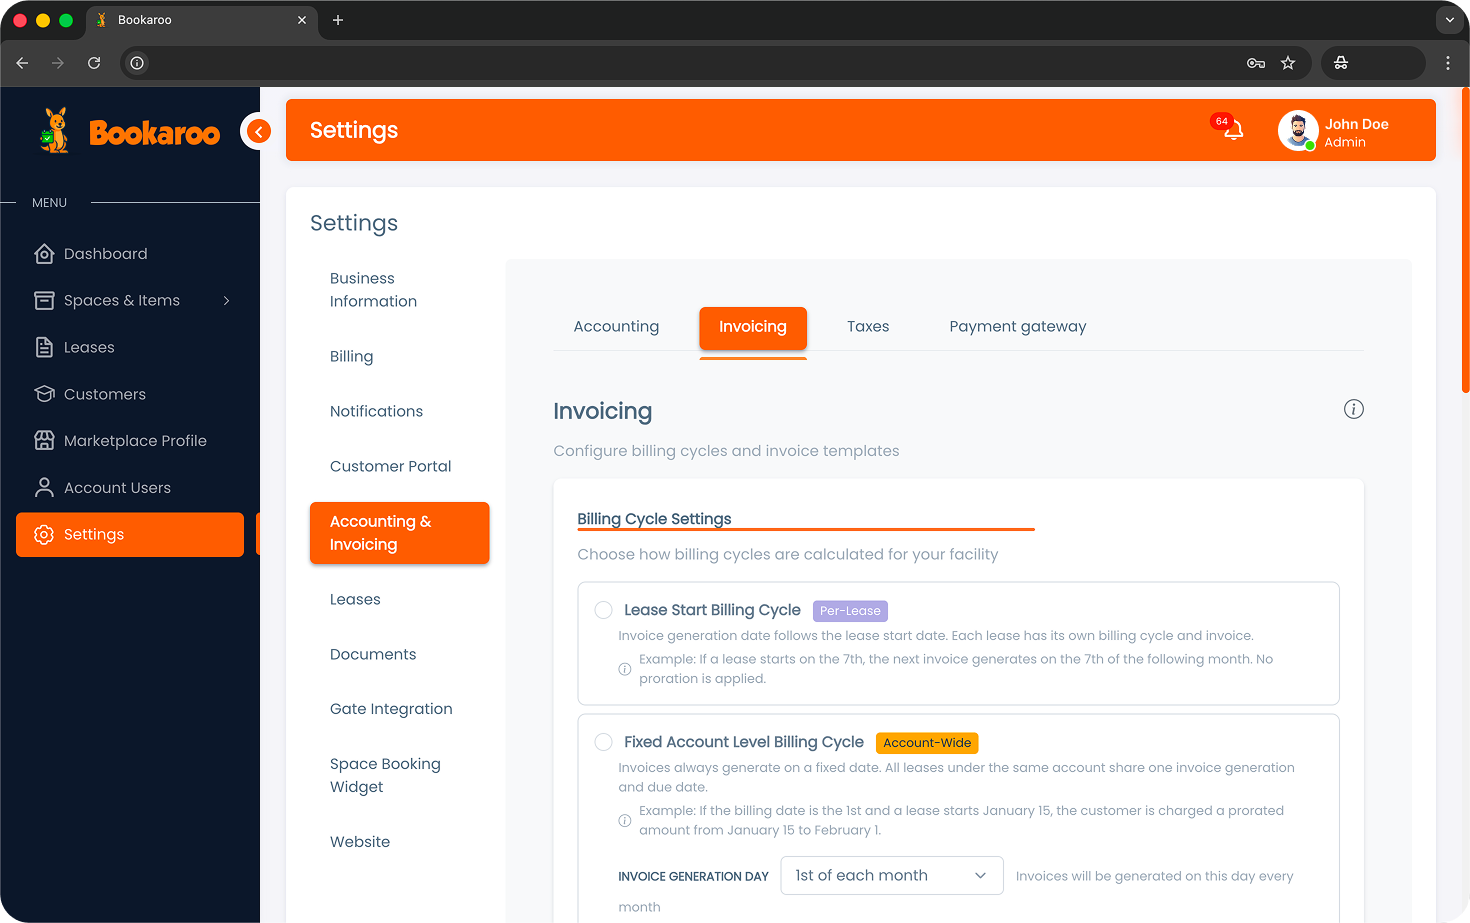
Task: Open the notifications bell icon
Action: click(x=1233, y=130)
